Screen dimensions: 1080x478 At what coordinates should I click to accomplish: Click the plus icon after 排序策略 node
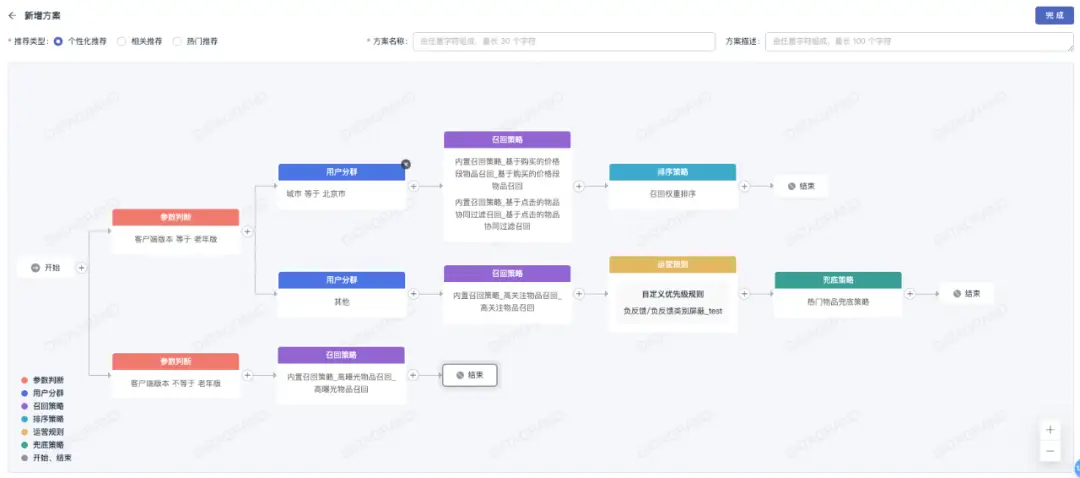pyautogui.click(x=743, y=186)
